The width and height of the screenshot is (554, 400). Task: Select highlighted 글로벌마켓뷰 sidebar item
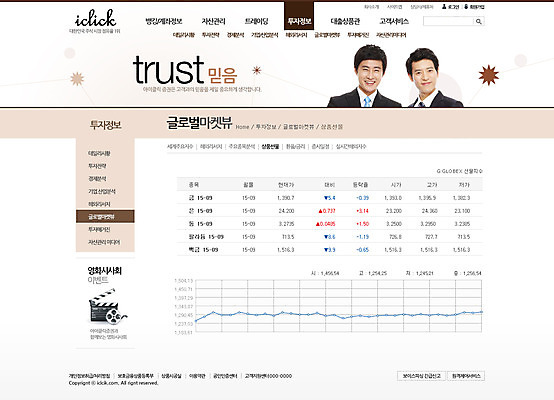105,216
